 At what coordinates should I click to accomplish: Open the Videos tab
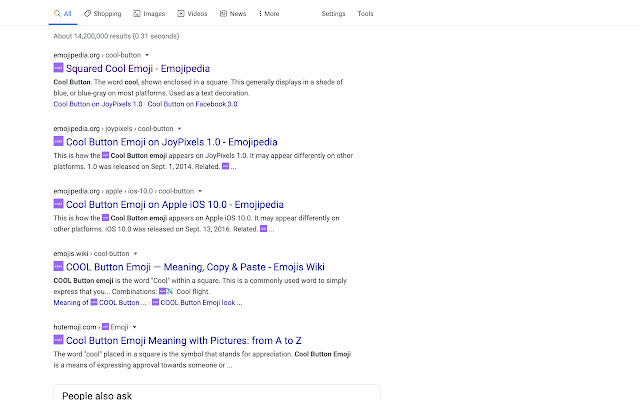pyautogui.click(x=192, y=13)
